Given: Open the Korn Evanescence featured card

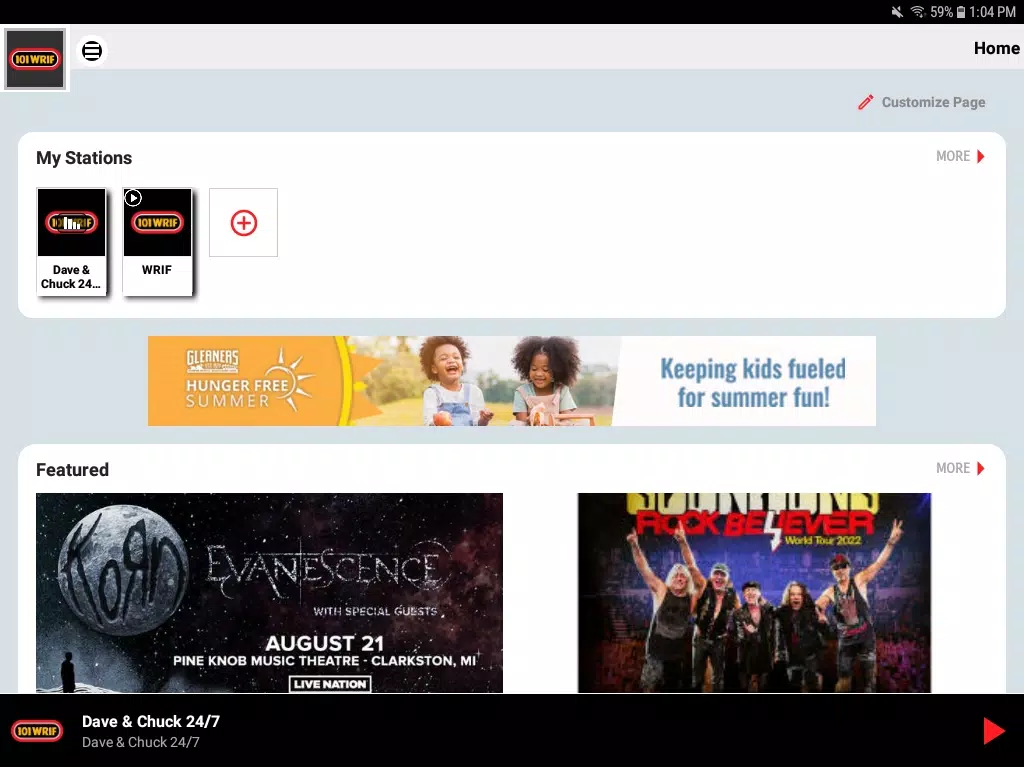Looking at the screenshot, I should coord(269,593).
